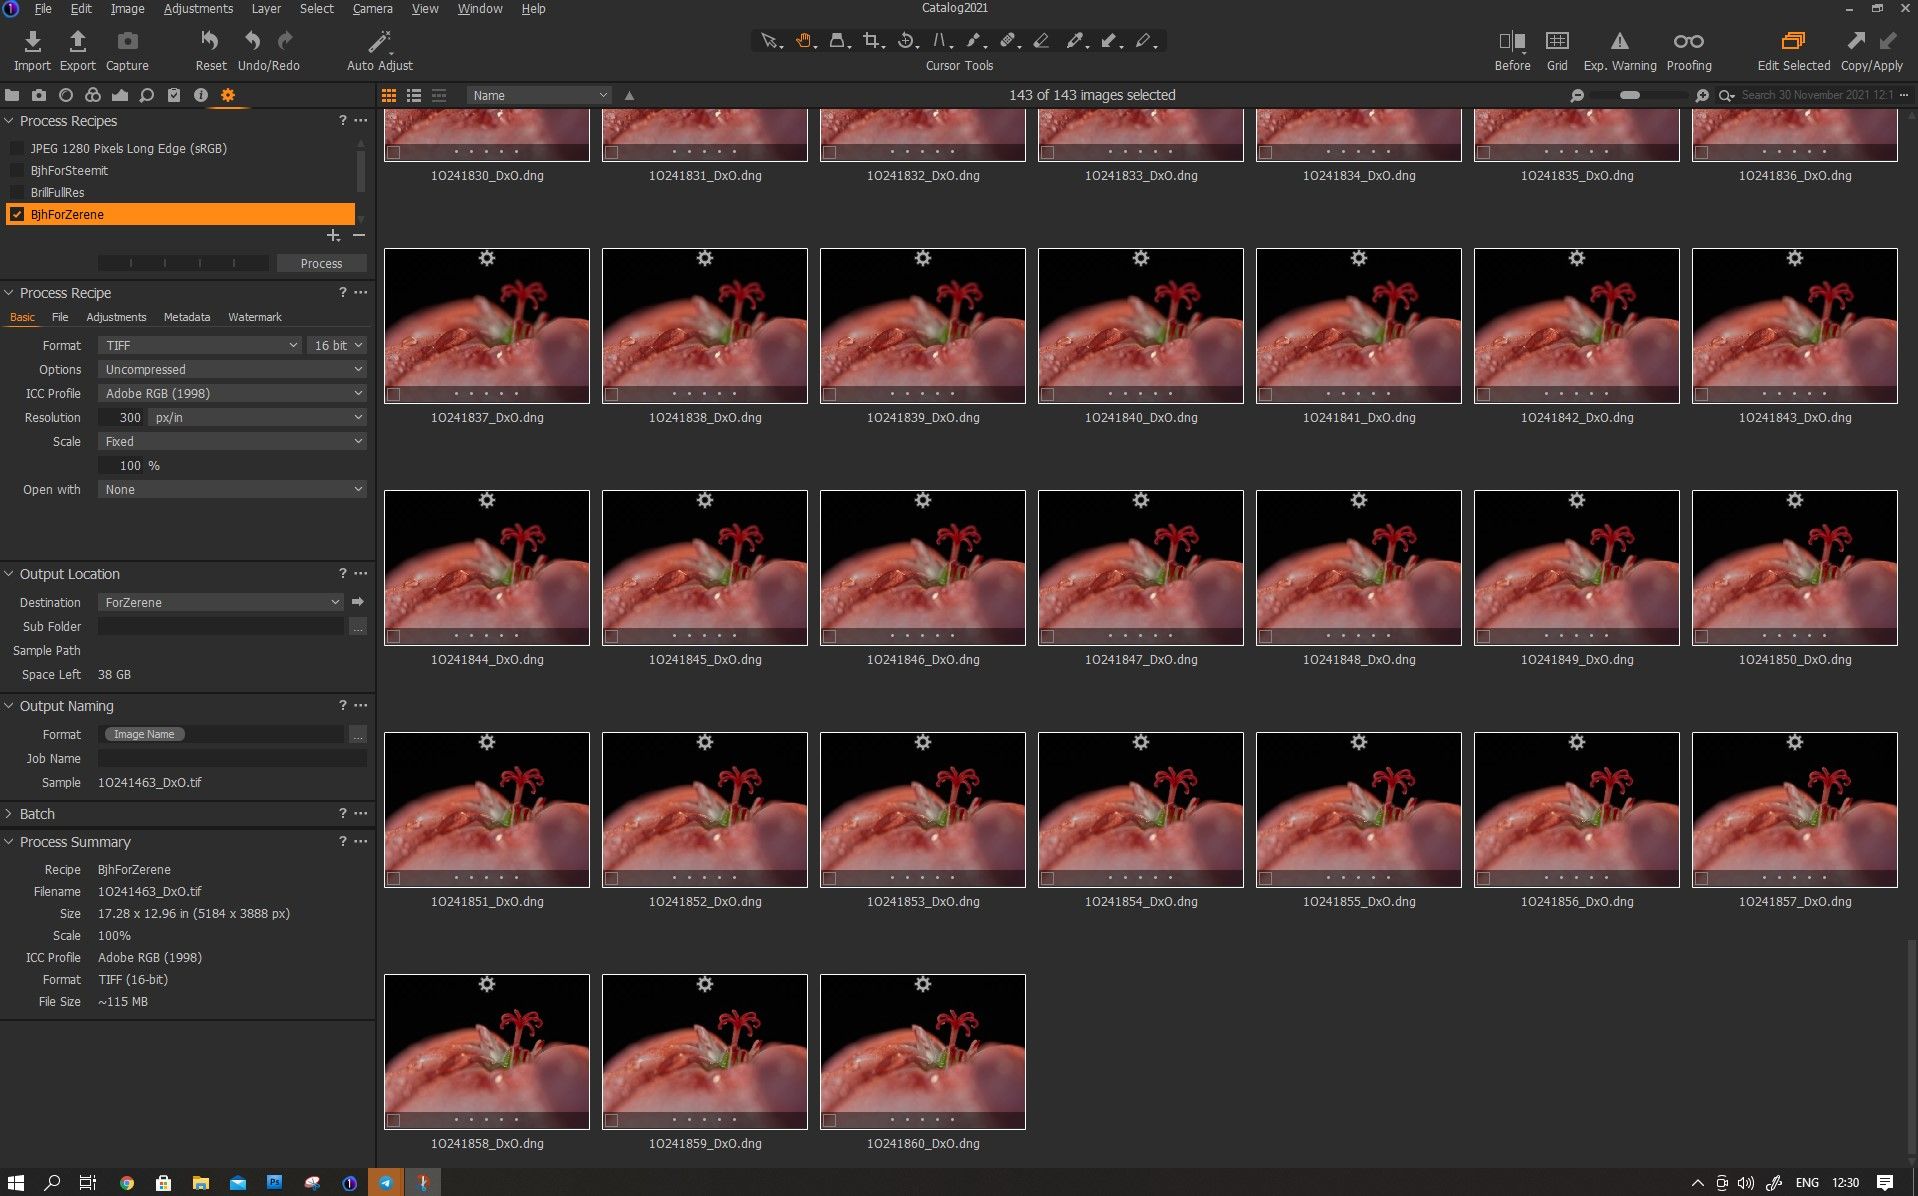Click Sub Folder browse ellipsis button
1918x1196 pixels.
[358, 626]
